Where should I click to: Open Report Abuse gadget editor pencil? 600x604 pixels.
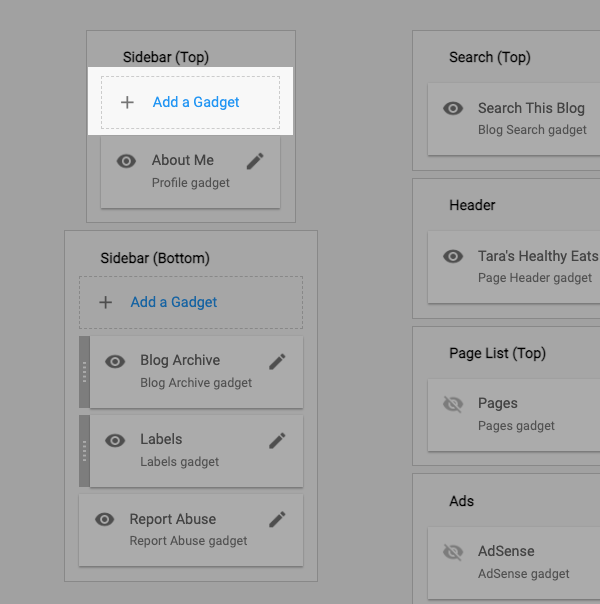coord(277,519)
